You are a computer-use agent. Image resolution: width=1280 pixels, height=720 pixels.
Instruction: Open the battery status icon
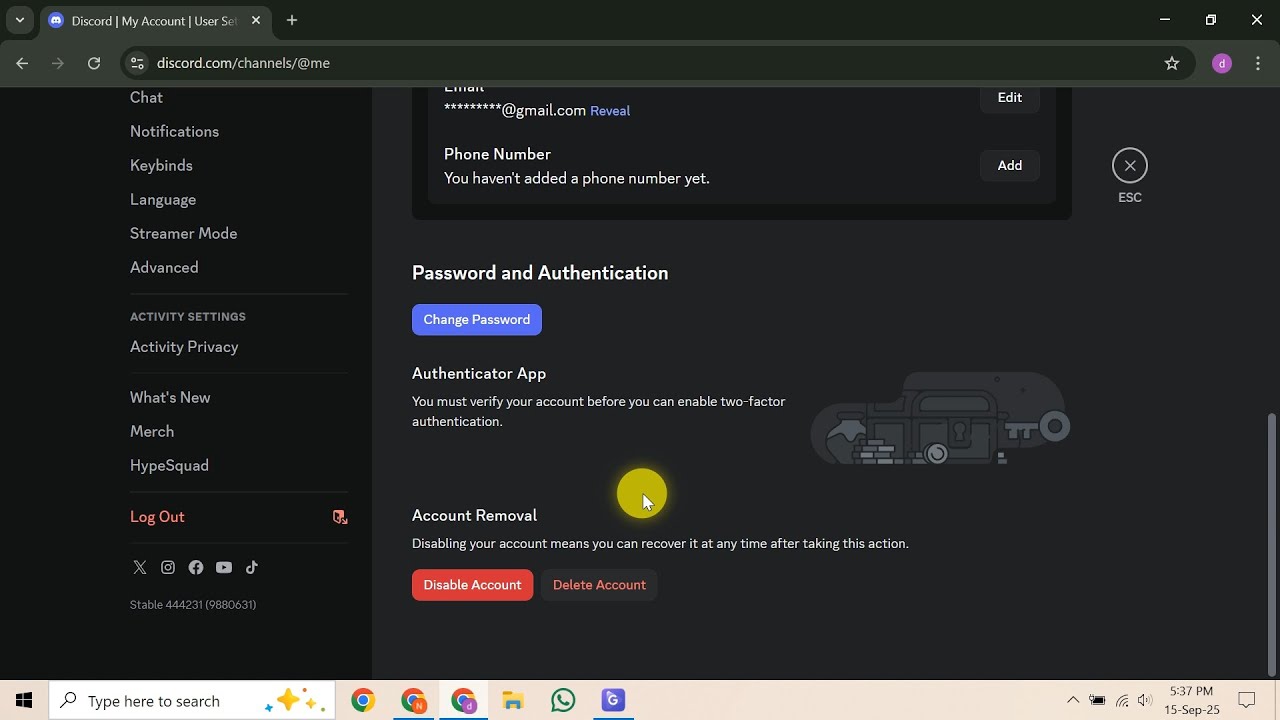[1097, 700]
